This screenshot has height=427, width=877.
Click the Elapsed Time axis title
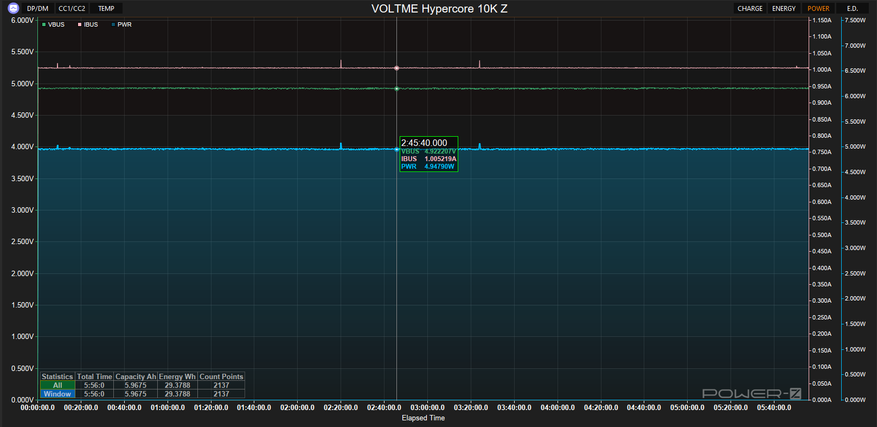click(x=423, y=418)
